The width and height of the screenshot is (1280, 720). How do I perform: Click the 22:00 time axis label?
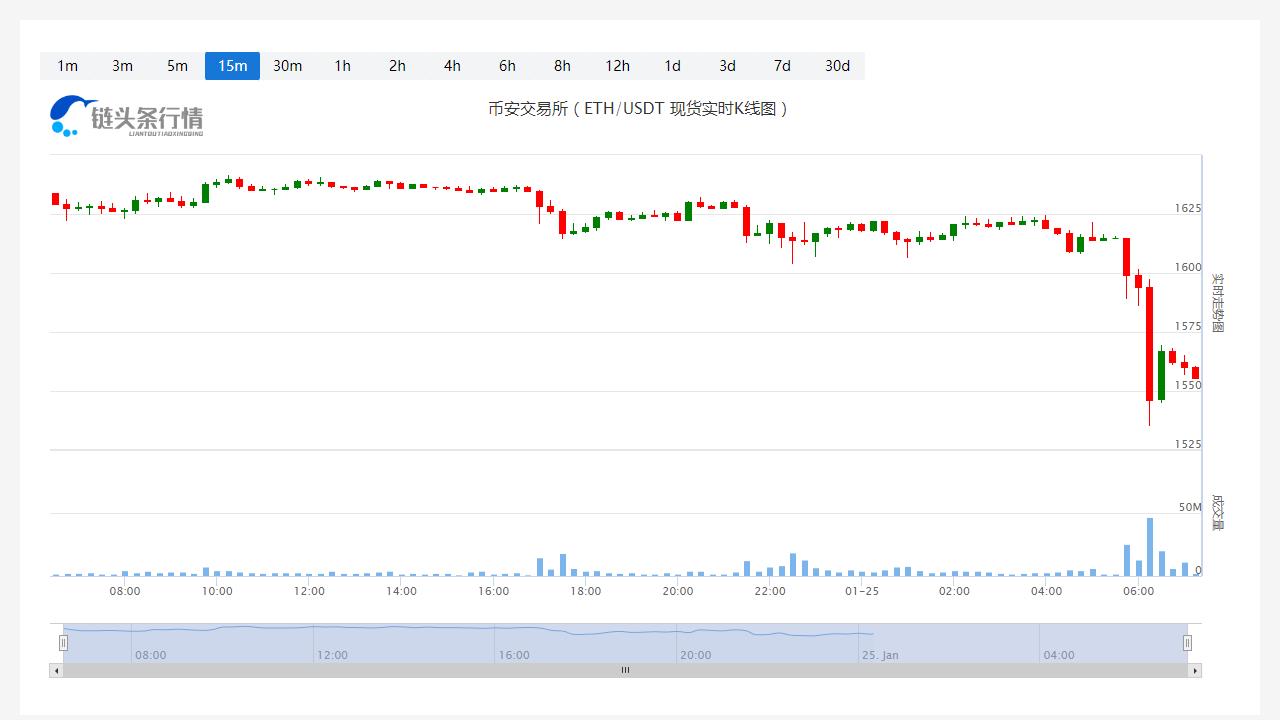tap(770, 592)
